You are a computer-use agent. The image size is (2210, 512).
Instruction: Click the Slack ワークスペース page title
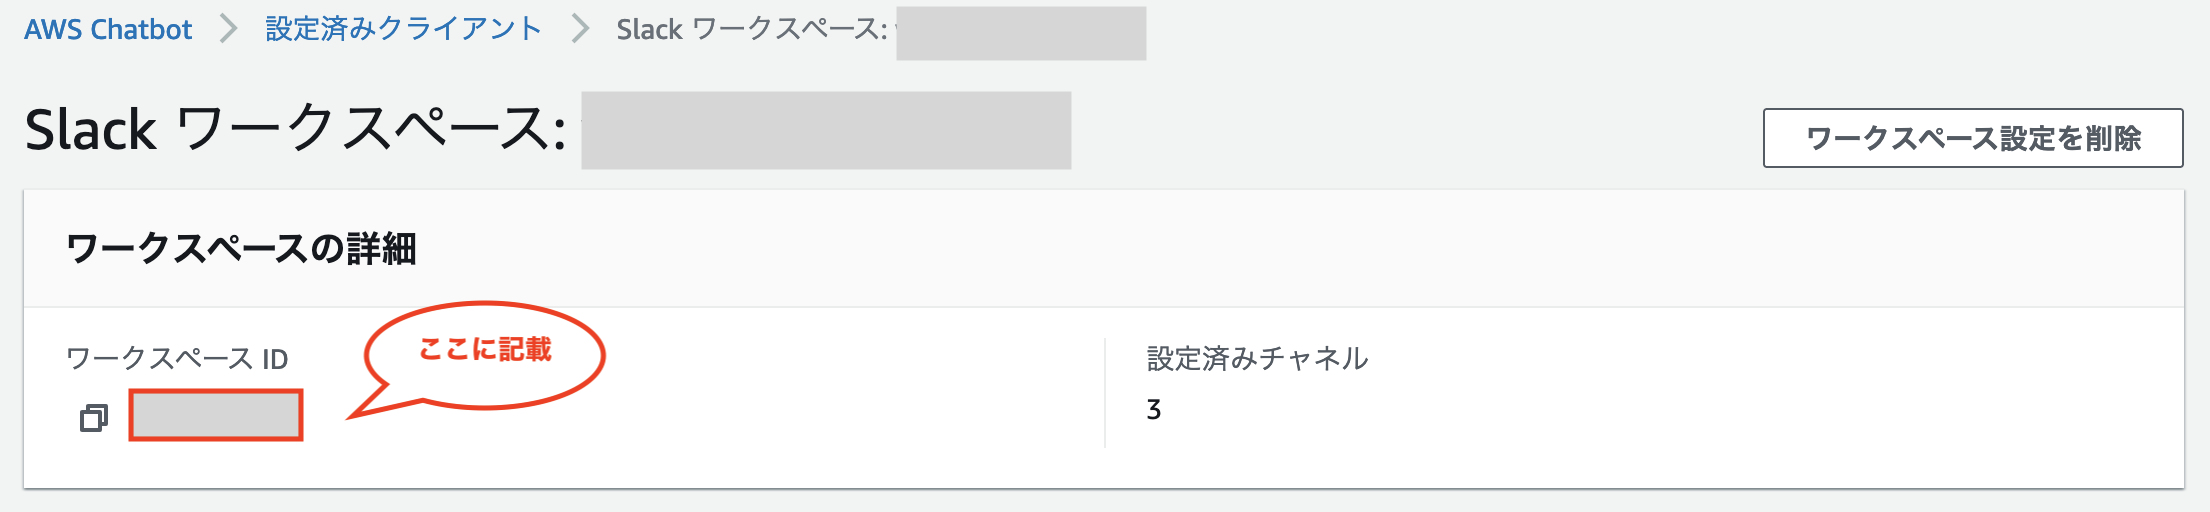pos(296,130)
